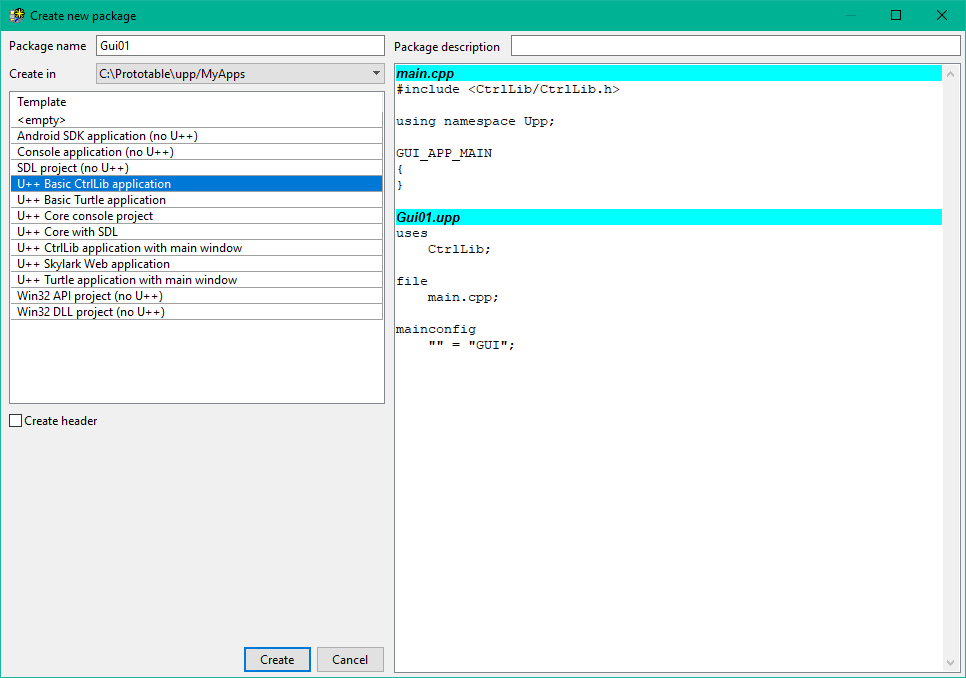Enable the Create header checkbox
Viewport: 966px width, 678px height.
(16, 421)
